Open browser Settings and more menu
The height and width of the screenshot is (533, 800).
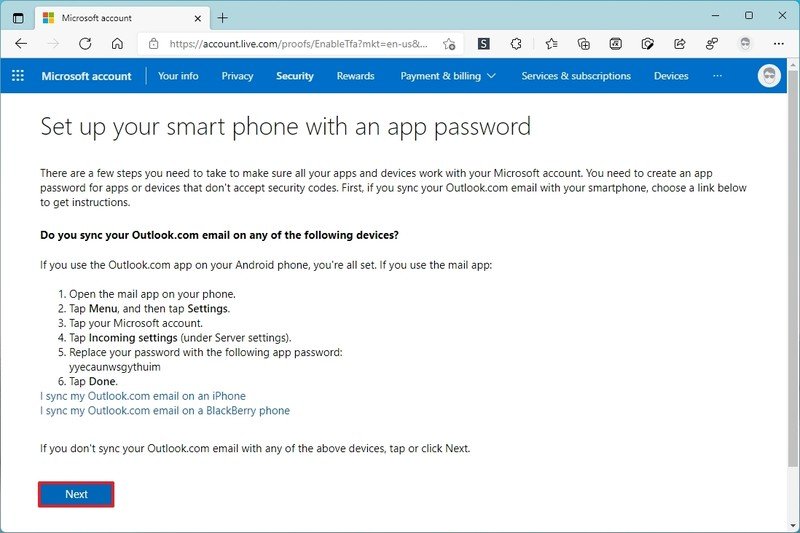click(x=778, y=44)
